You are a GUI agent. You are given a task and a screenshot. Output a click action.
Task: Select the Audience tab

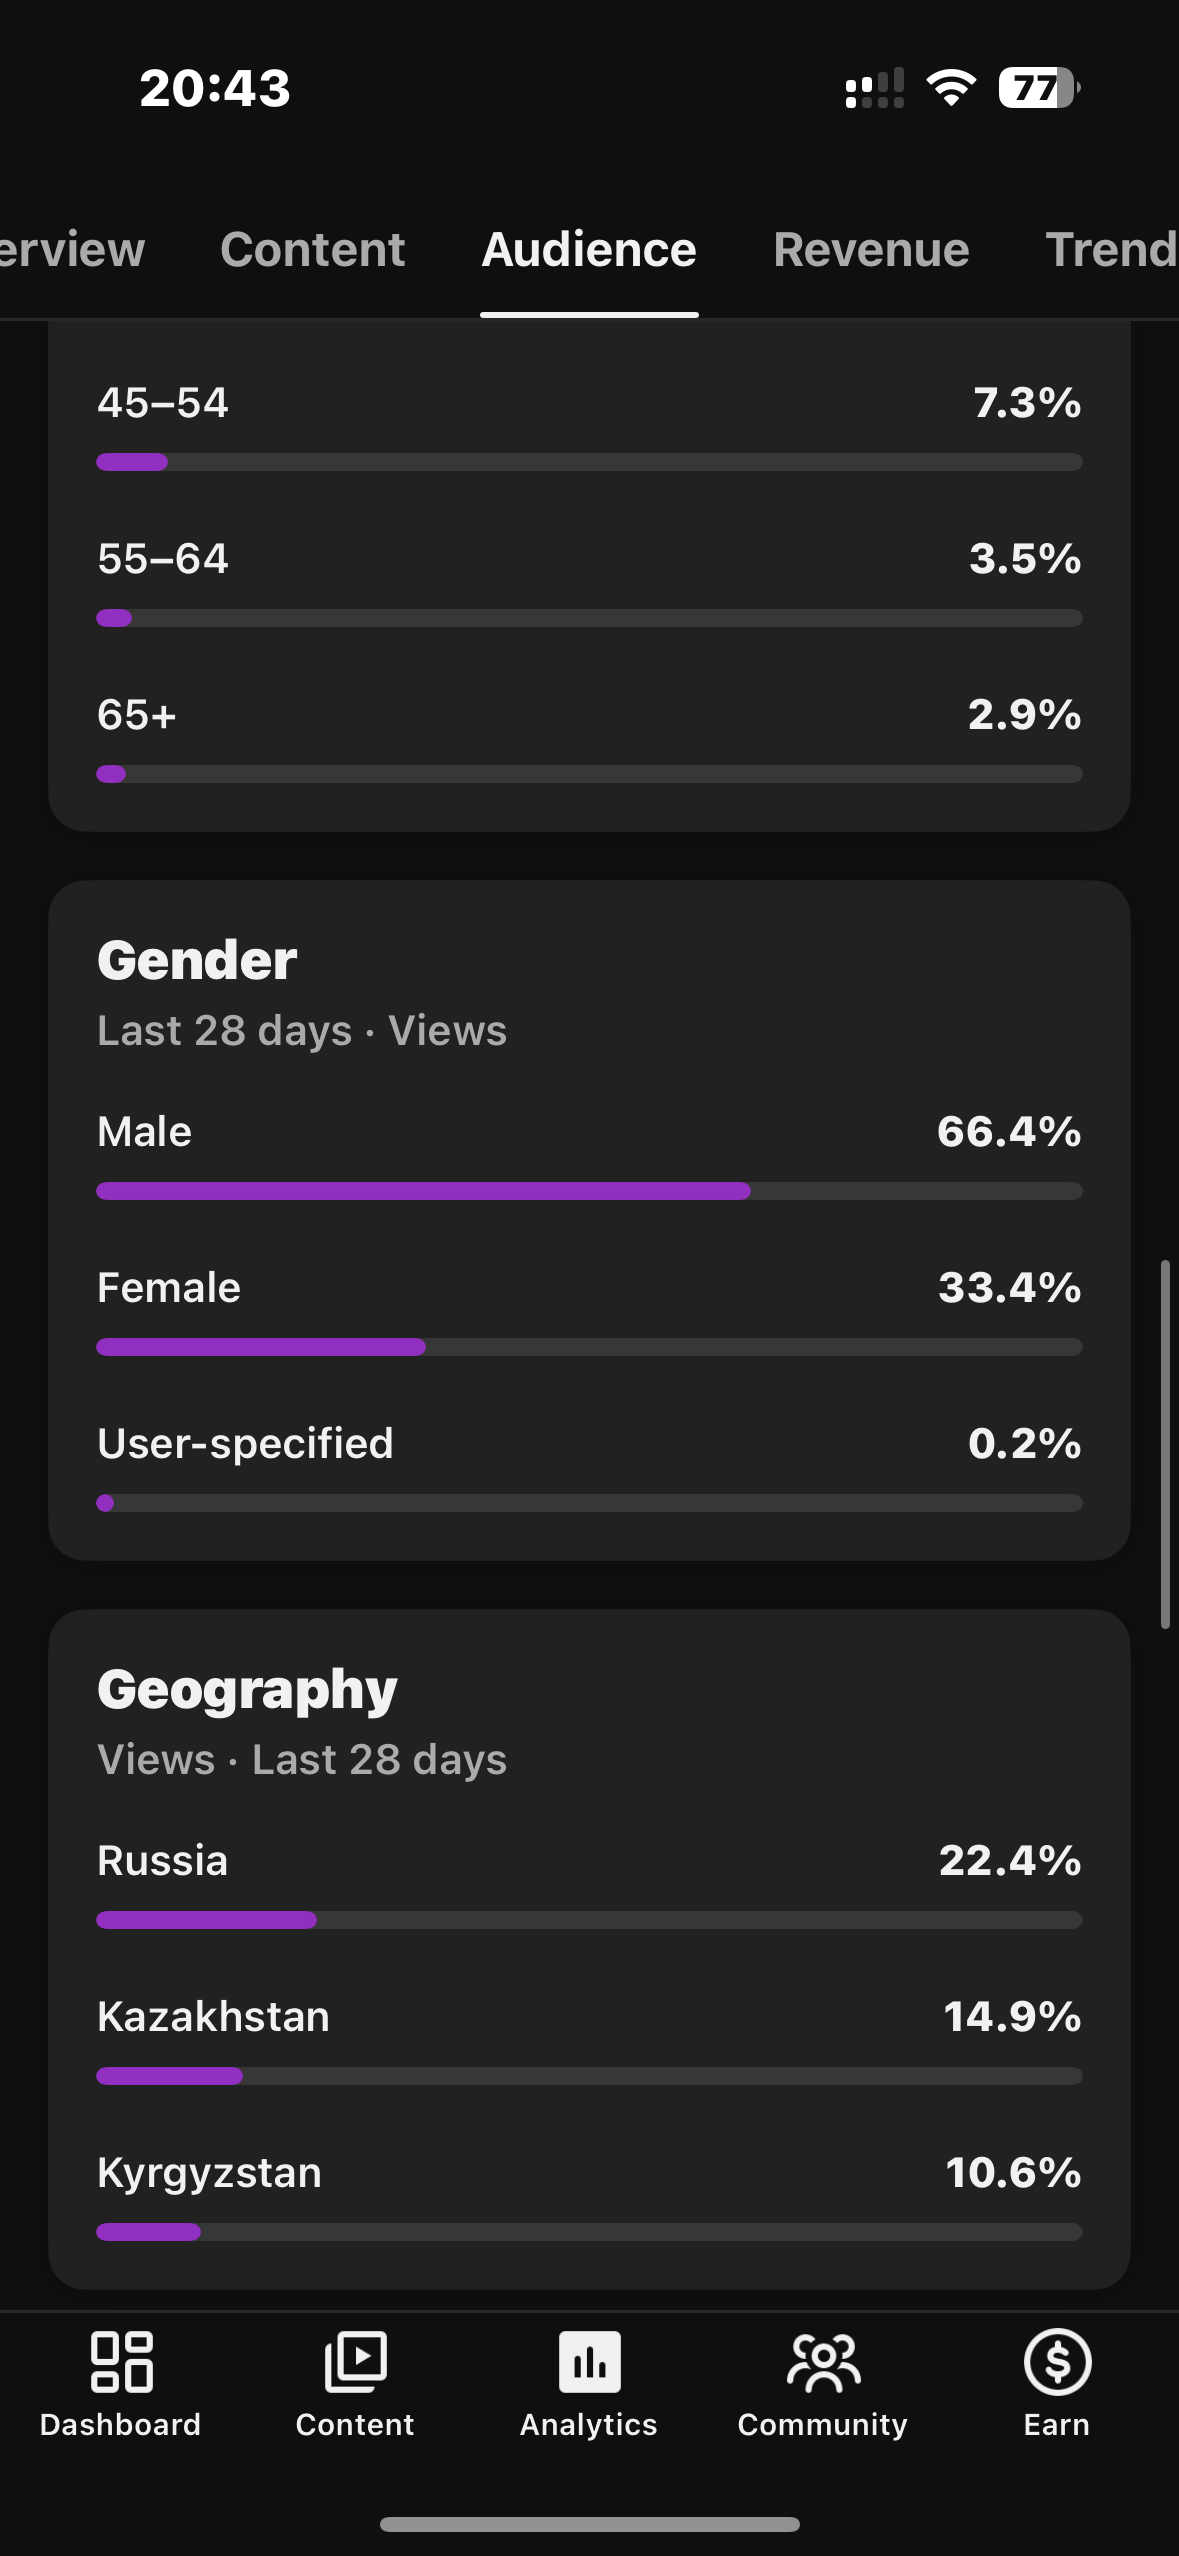589,249
